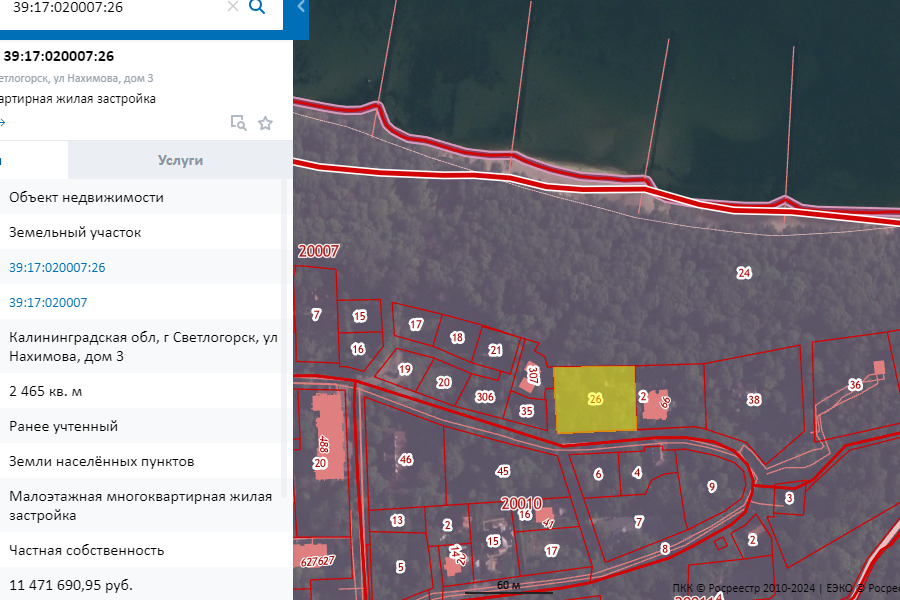Add the parcel to favorites with star
The height and width of the screenshot is (600, 900).
265,123
